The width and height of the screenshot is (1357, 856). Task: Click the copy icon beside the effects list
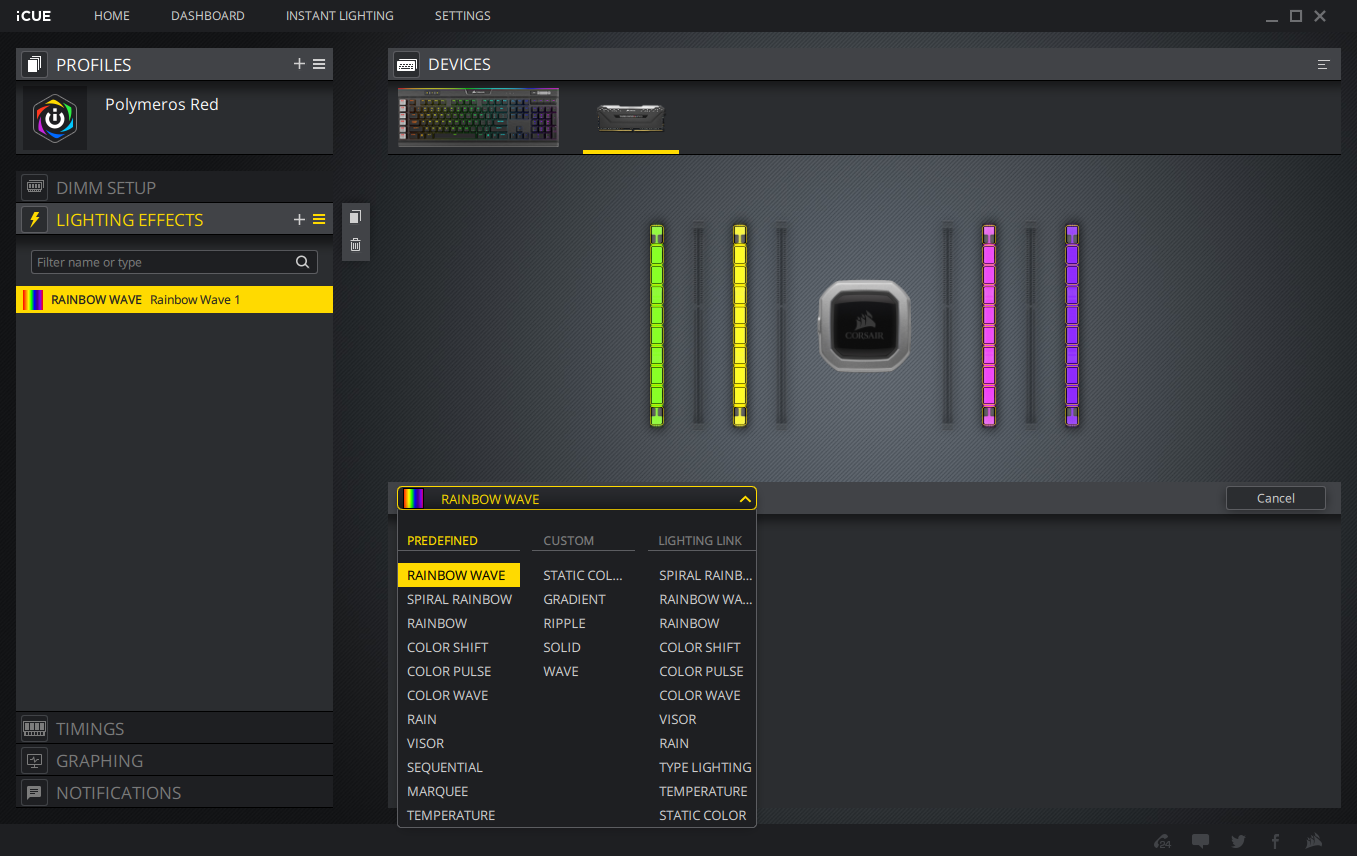click(x=355, y=218)
